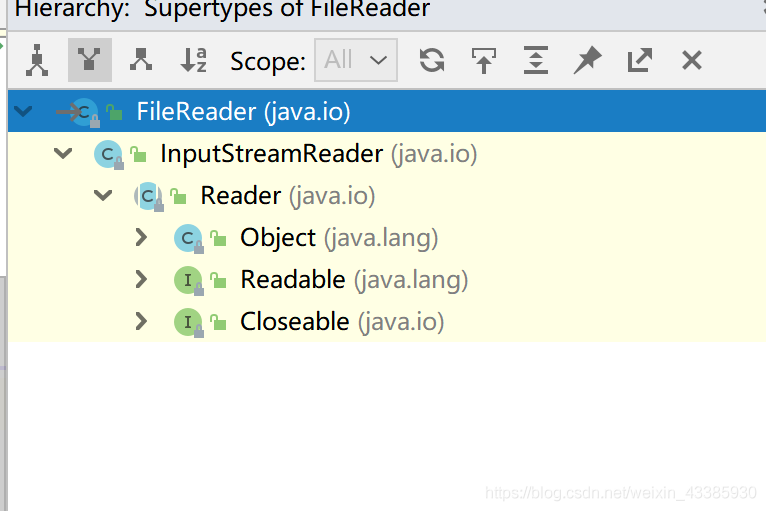Screen dimensions: 766x511
Task: Click the InputStreamReader class icon
Action: (x=107, y=154)
